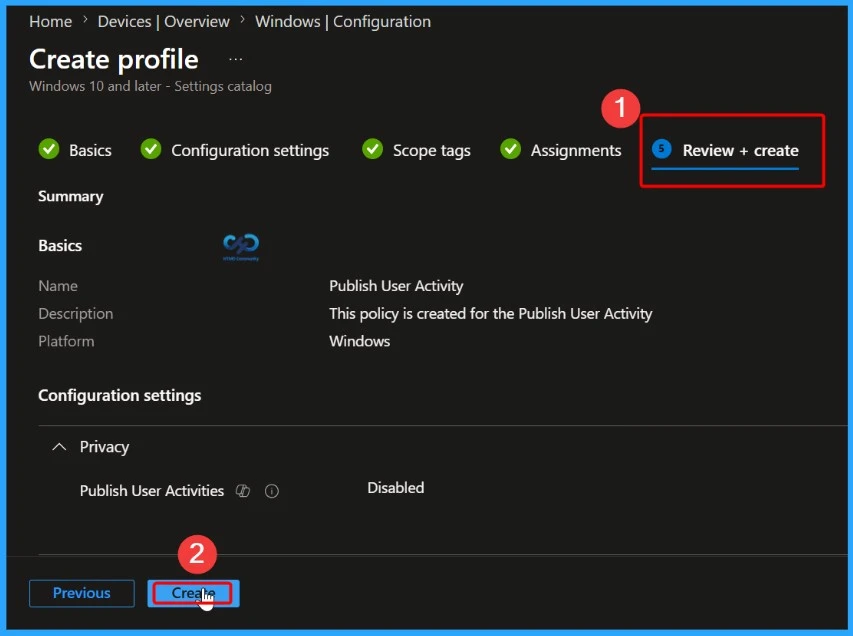Switch to the Assignments step
Screen dimensions: 853x636
[576, 150]
